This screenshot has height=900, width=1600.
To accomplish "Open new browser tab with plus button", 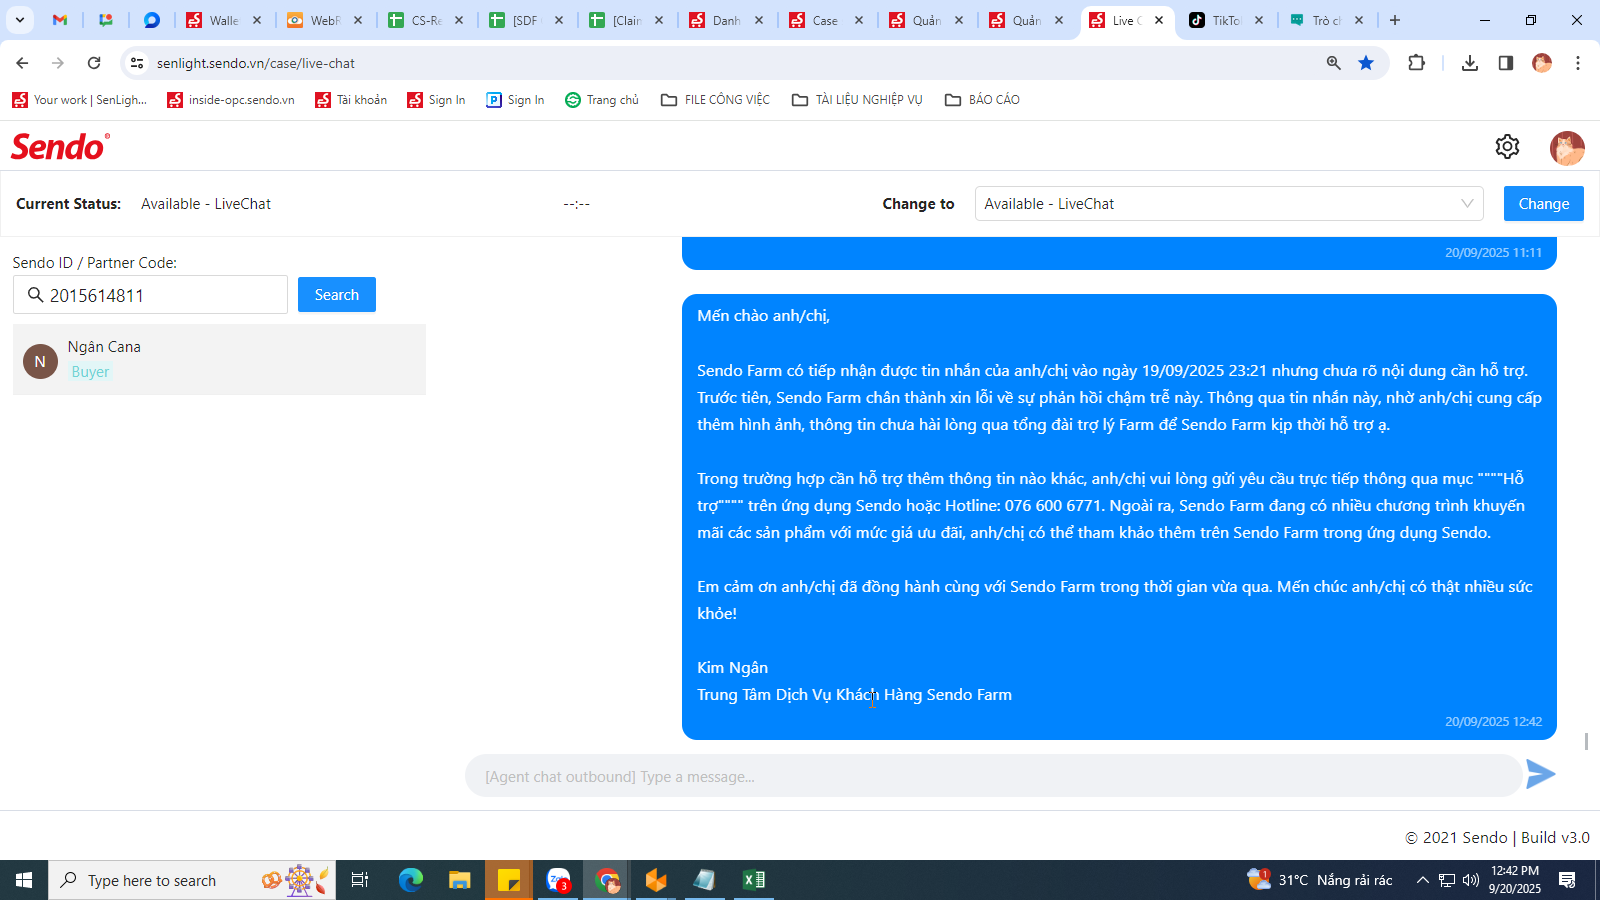I will click(1395, 20).
